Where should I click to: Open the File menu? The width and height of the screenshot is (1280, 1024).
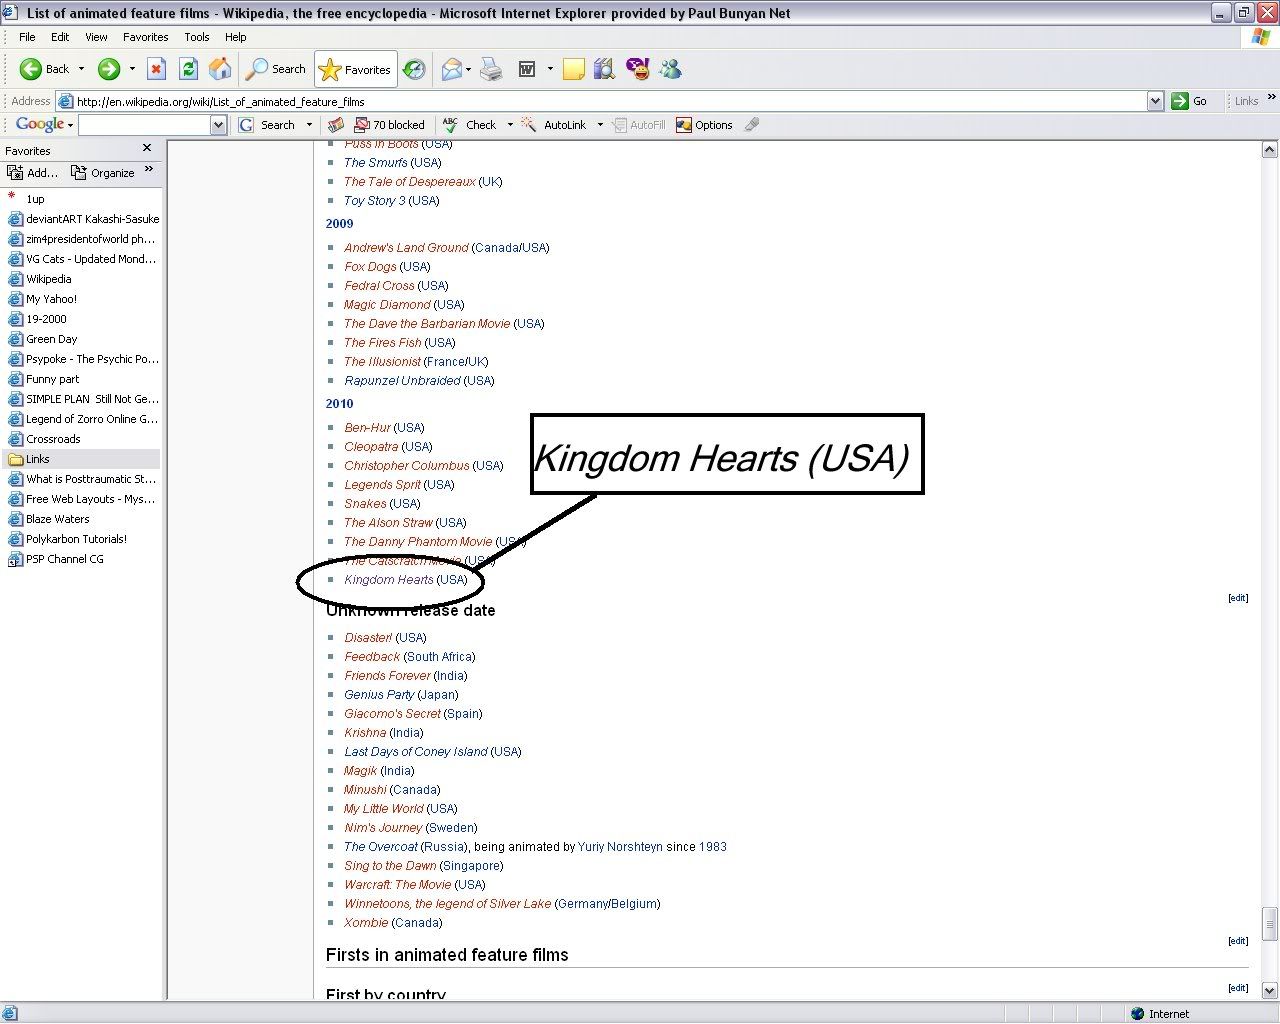[27, 37]
